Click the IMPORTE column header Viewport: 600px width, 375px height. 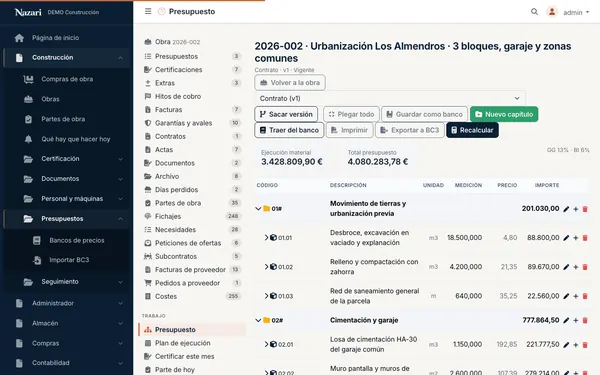pos(547,185)
